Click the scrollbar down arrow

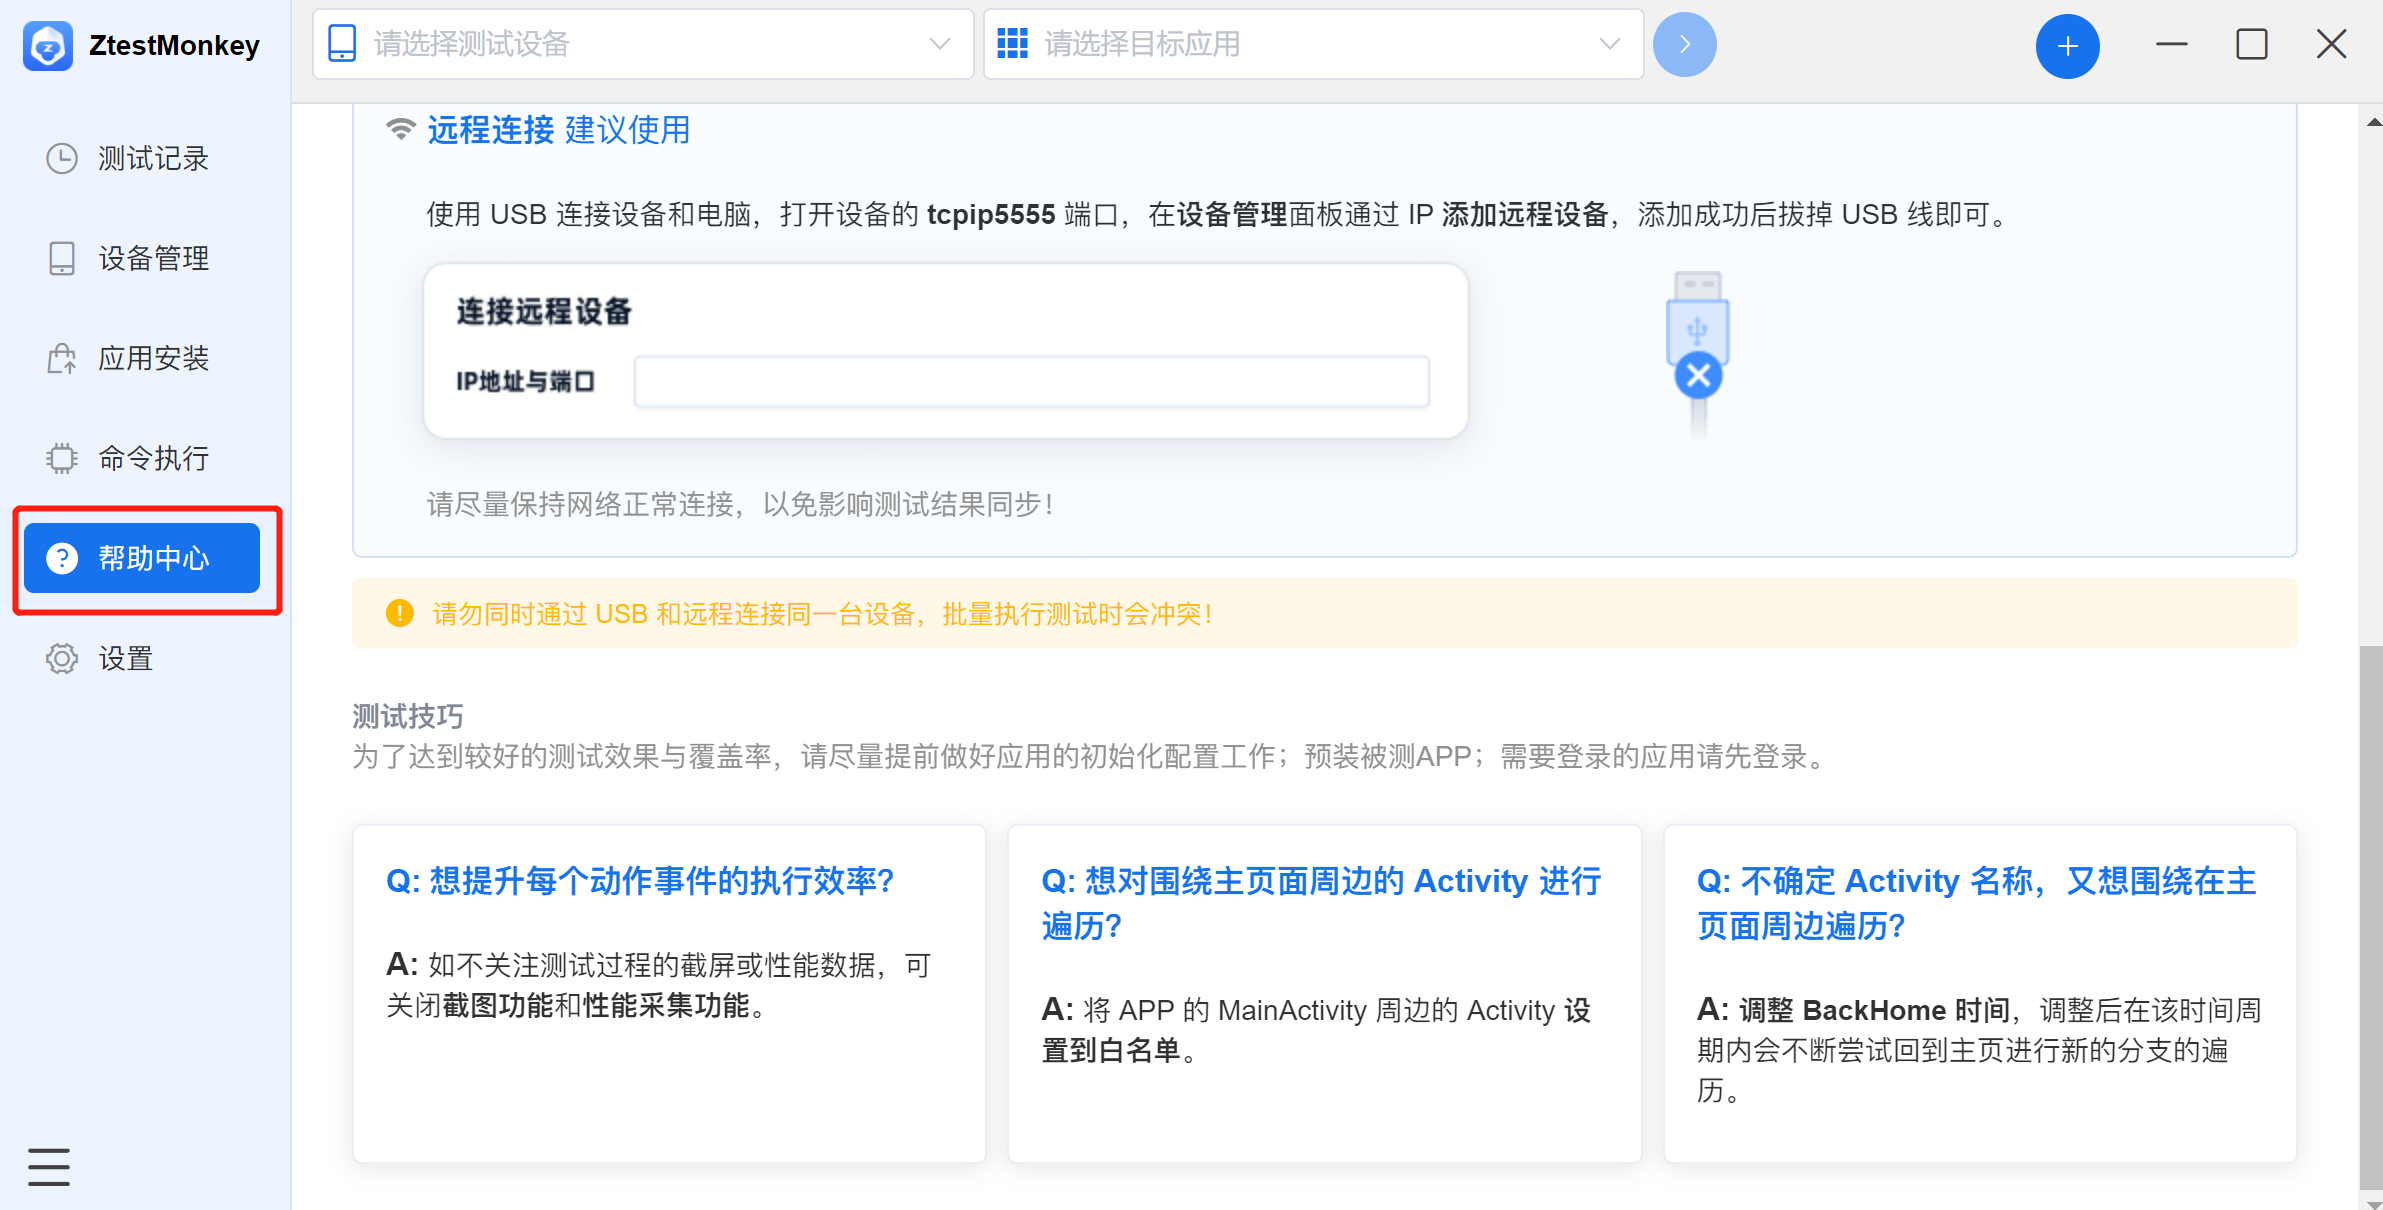tap(2373, 1203)
